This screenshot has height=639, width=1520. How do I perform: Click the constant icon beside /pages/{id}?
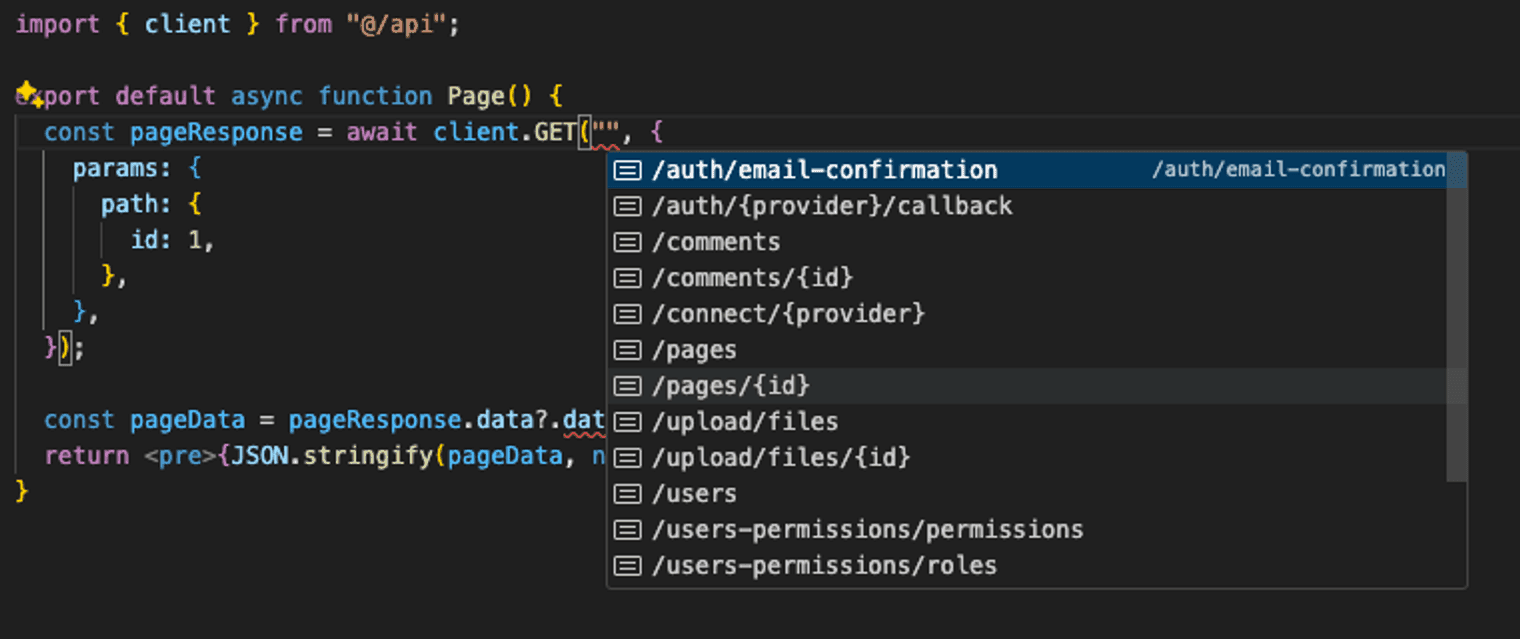point(627,386)
